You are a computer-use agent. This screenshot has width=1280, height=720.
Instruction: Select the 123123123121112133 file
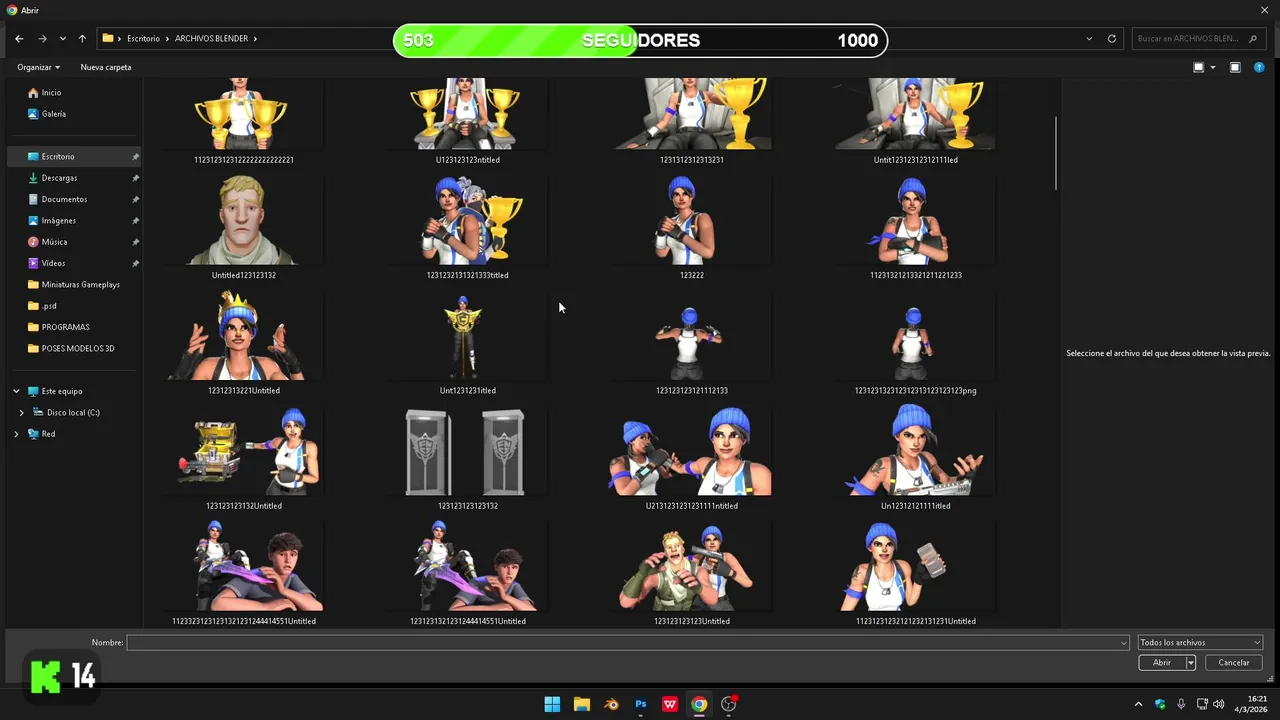(x=692, y=343)
